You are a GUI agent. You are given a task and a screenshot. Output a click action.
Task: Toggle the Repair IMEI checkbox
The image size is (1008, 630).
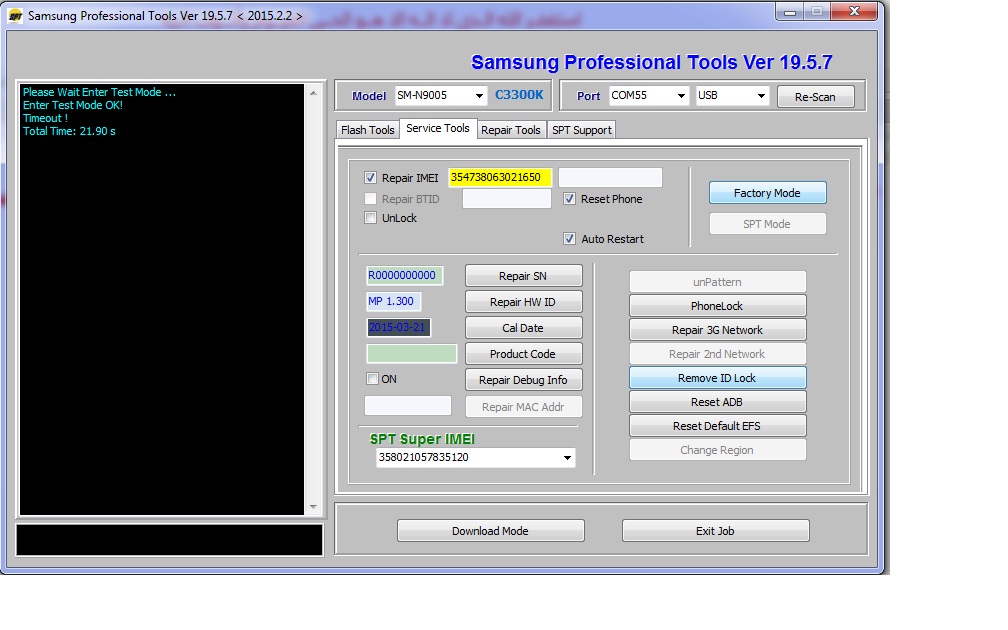click(370, 177)
